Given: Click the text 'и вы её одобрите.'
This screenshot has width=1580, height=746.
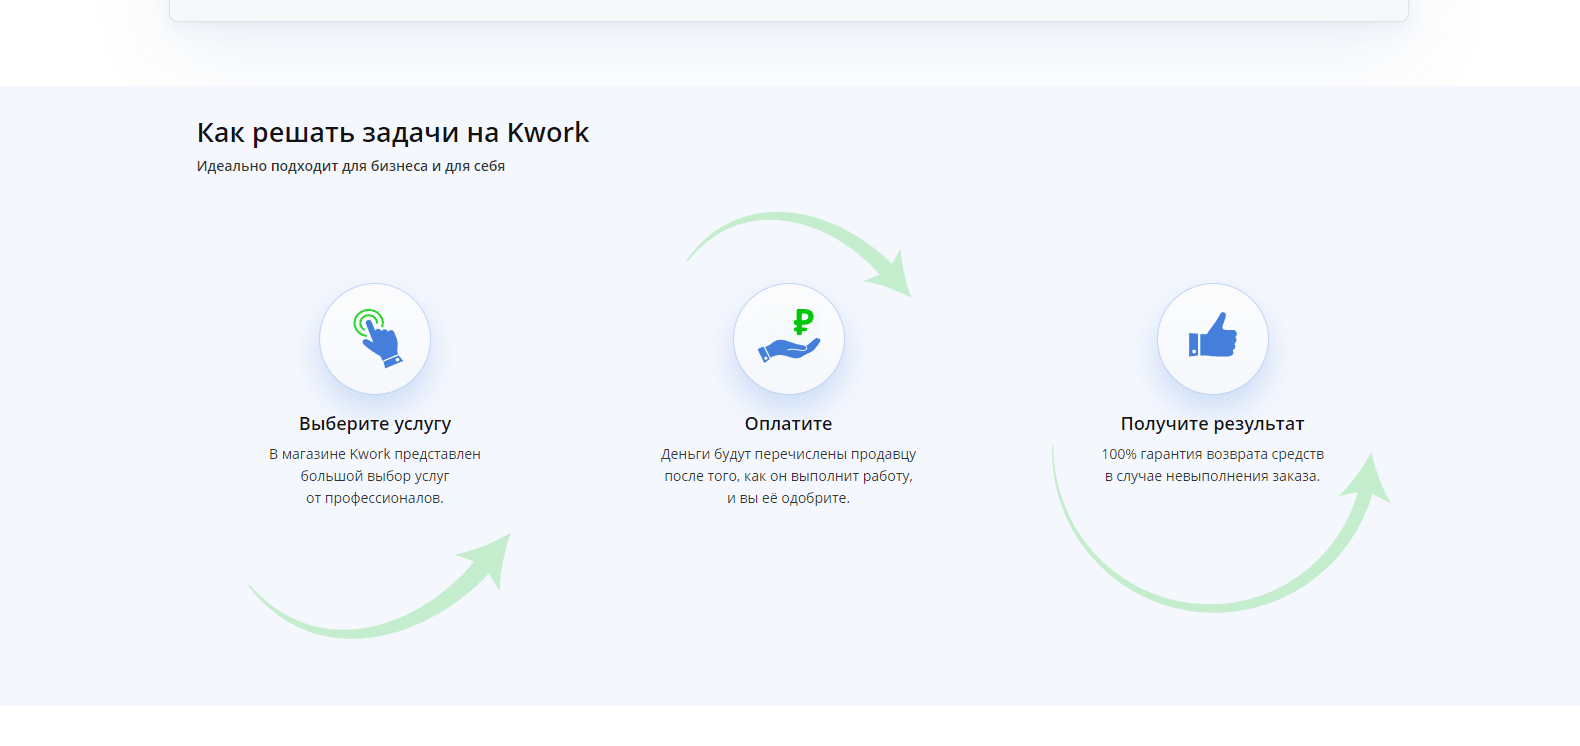Looking at the screenshot, I should [x=789, y=498].
